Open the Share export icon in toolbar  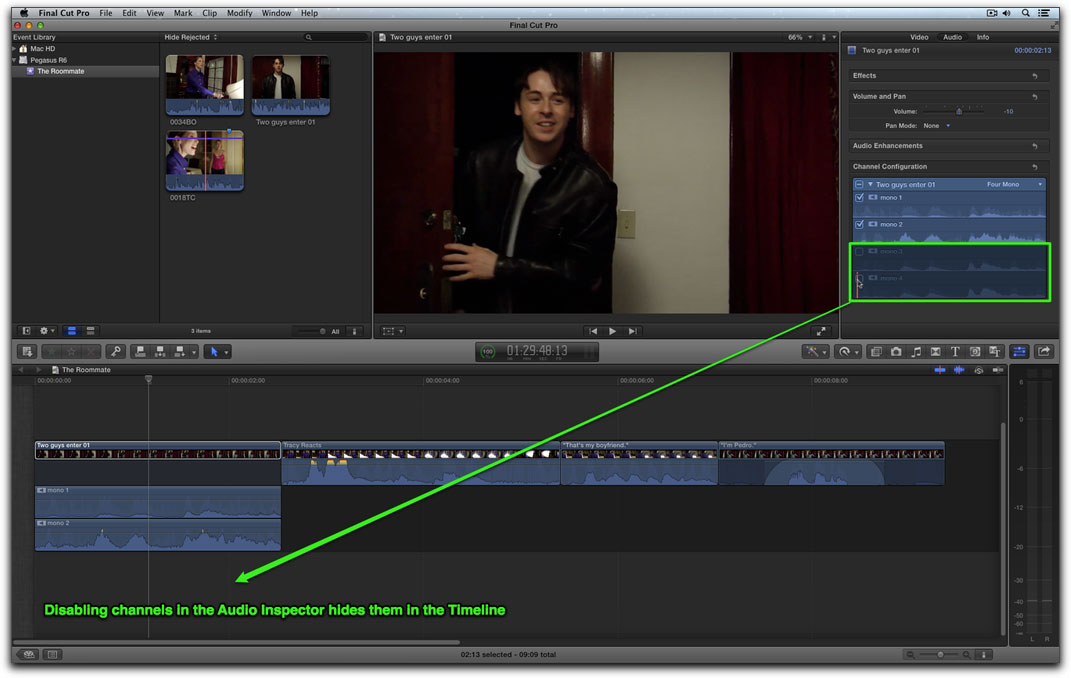1044,352
